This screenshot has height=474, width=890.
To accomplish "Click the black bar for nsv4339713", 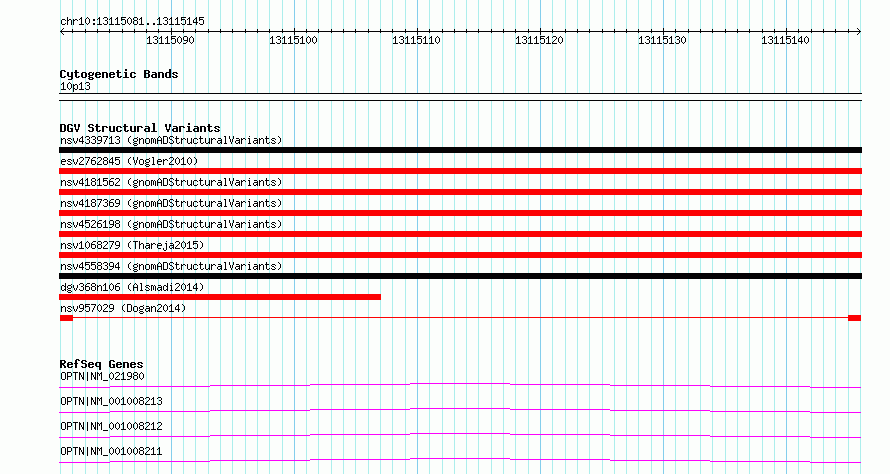I will pyautogui.click(x=460, y=150).
